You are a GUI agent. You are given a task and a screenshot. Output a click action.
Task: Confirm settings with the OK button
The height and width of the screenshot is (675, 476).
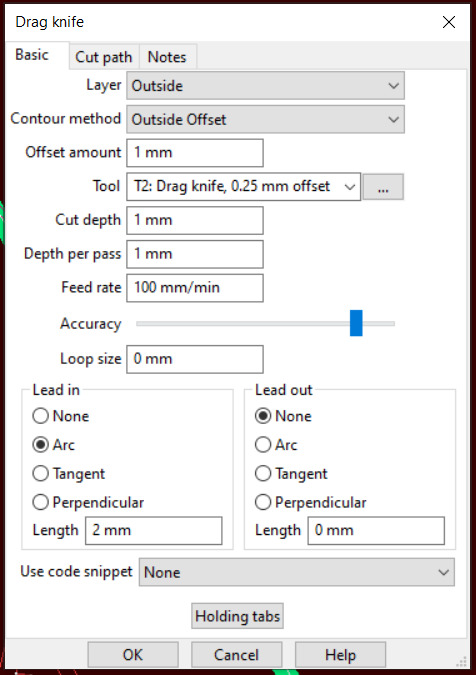coord(133,655)
